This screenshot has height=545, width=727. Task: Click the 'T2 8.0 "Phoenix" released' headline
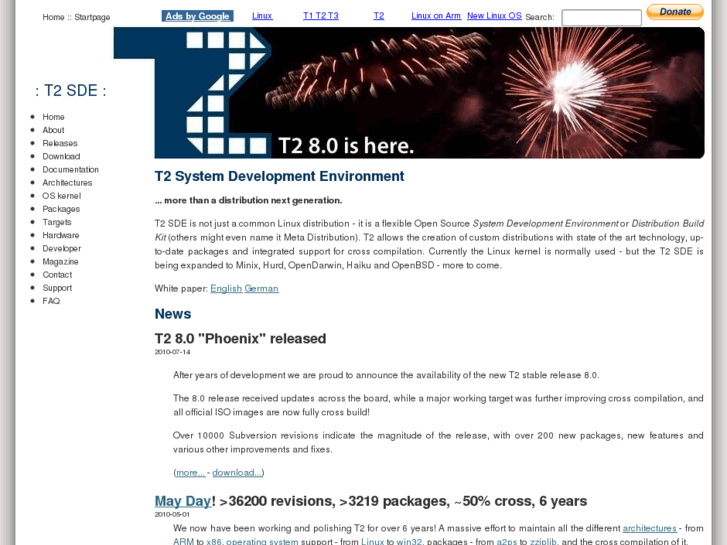tap(240, 339)
